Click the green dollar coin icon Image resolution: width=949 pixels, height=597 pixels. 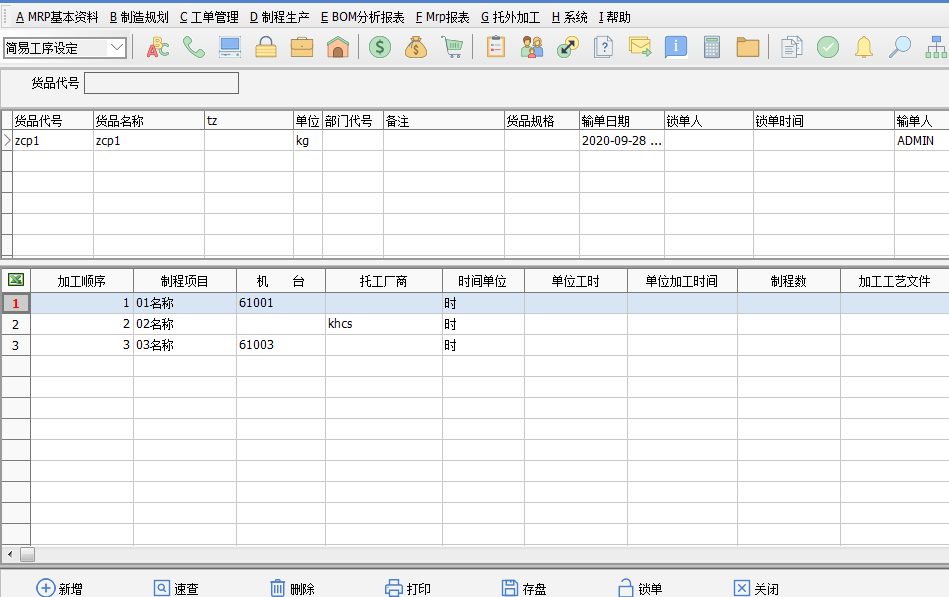[x=380, y=47]
